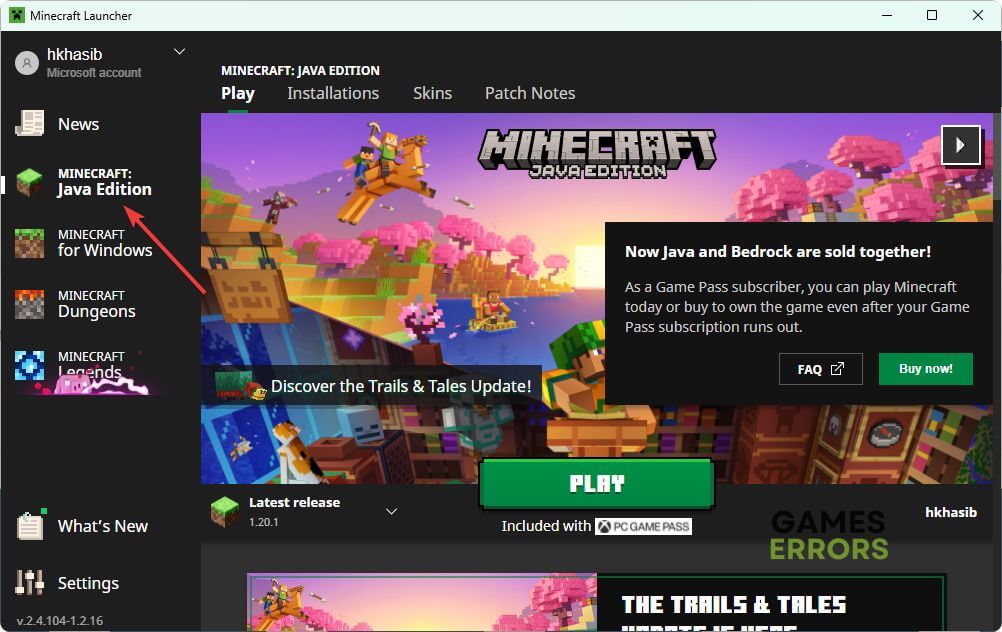The height and width of the screenshot is (632, 1002).
Task: Switch to the Installations tab
Action: pos(333,93)
